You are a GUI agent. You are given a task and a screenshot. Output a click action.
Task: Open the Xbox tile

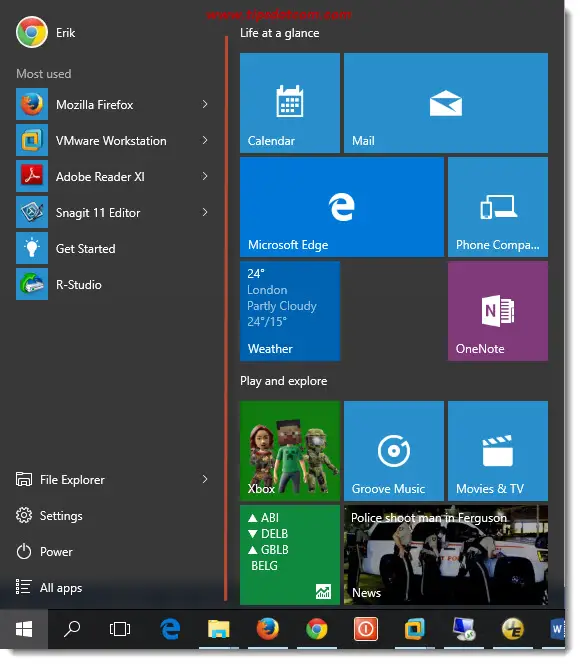pyautogui.click(x=290, y=451)
